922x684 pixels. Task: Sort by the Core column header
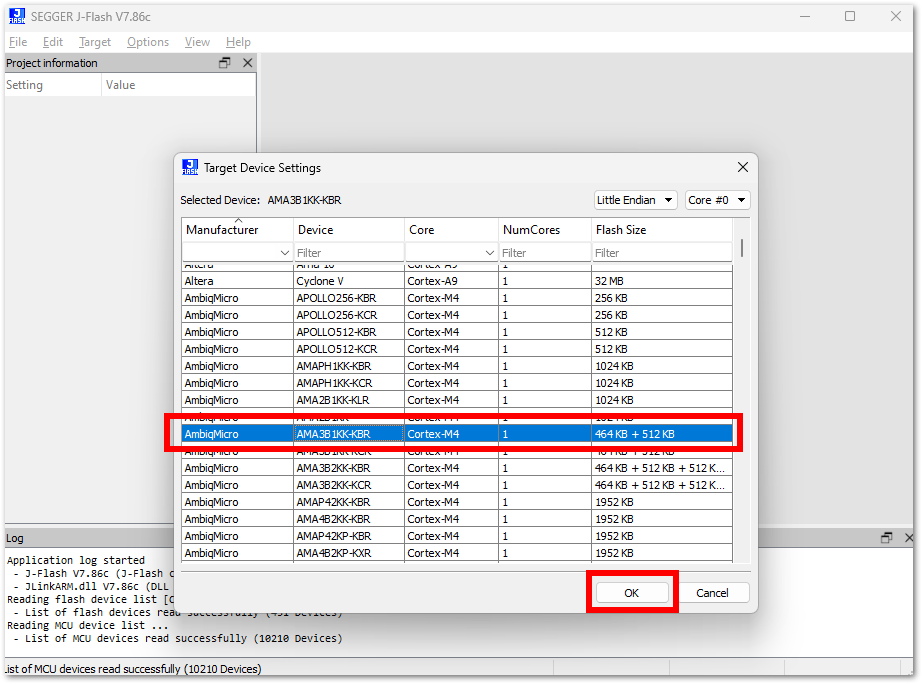click(x=451, y=230)
